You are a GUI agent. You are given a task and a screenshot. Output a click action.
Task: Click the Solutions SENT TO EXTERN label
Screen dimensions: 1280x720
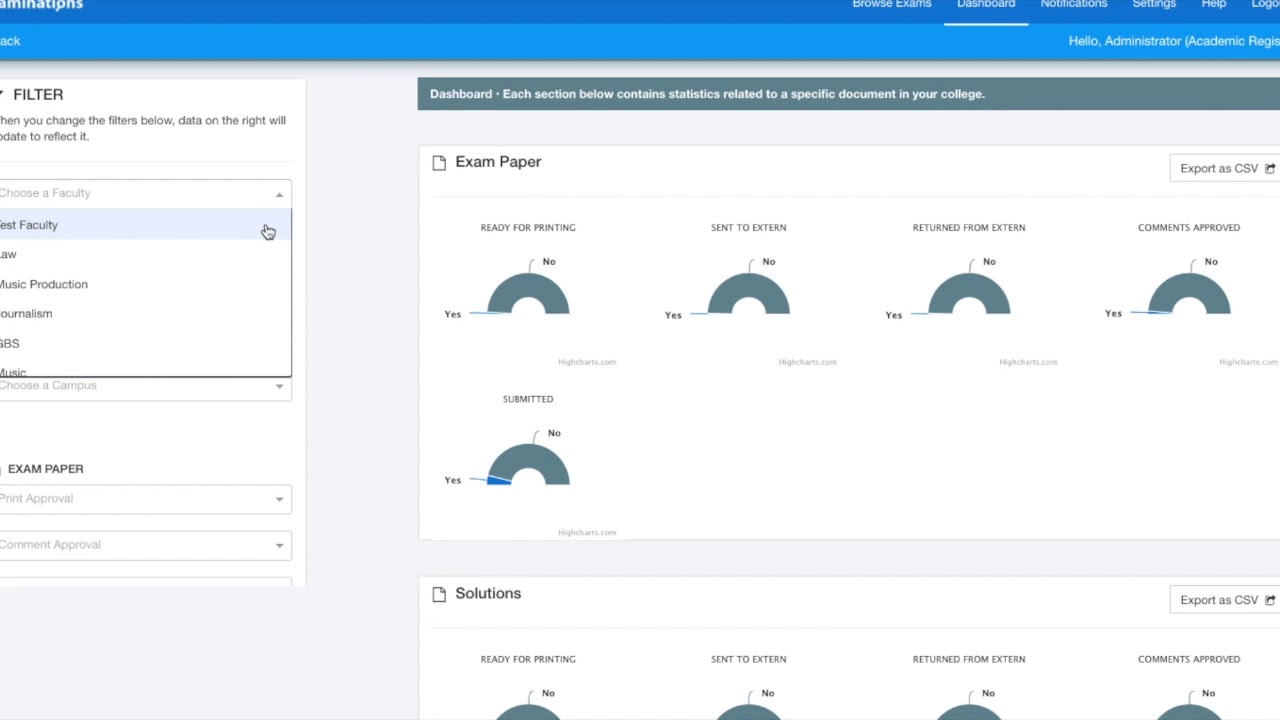749,659
